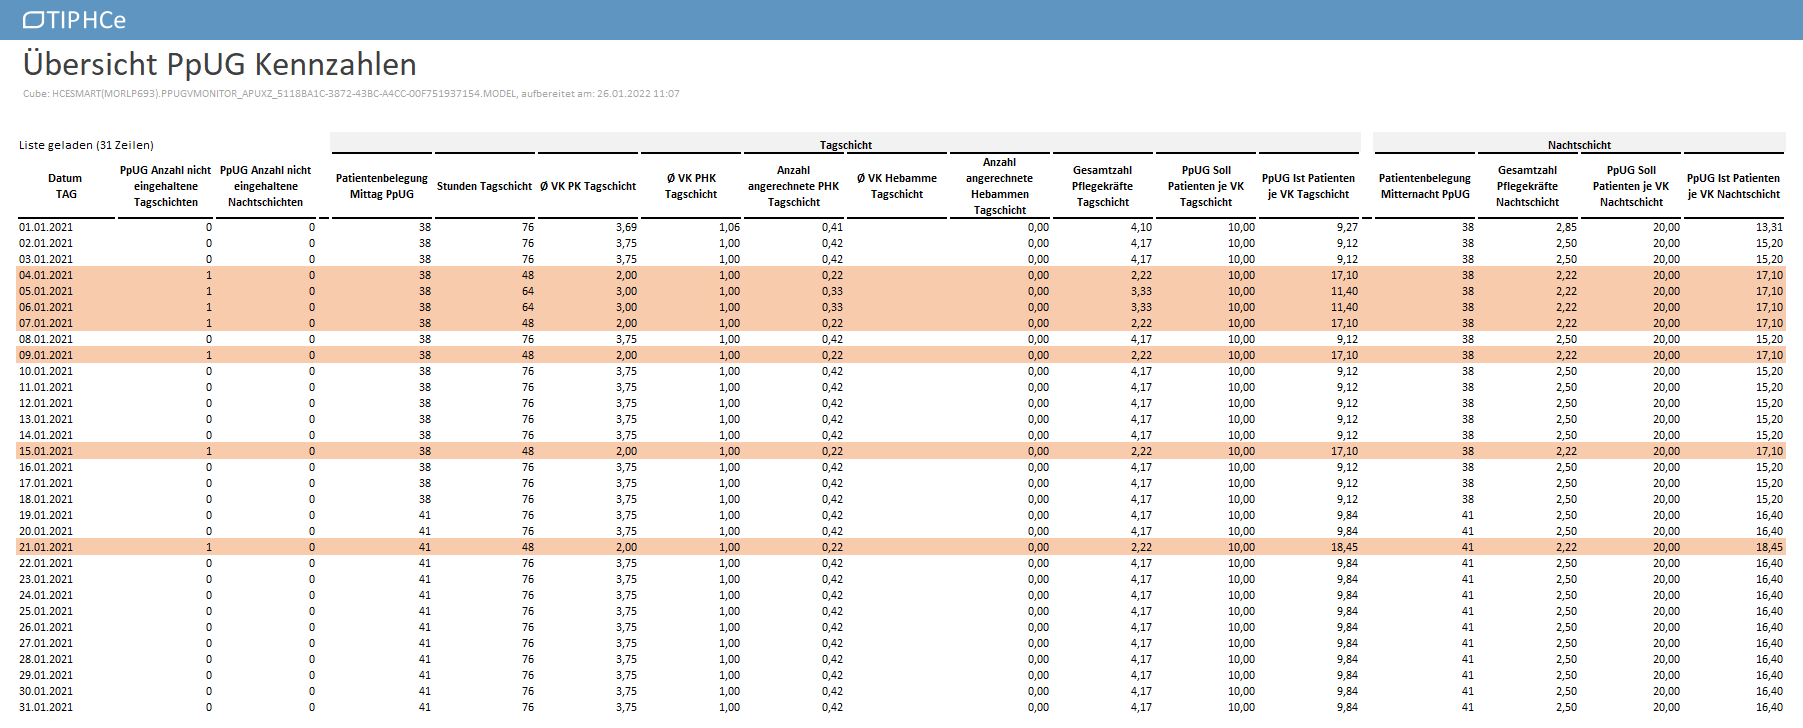Select highlighted date cell 05.01.2021
Viewport: 1803px width, 728px height.
pyautogui.click(x=46, y=291)
